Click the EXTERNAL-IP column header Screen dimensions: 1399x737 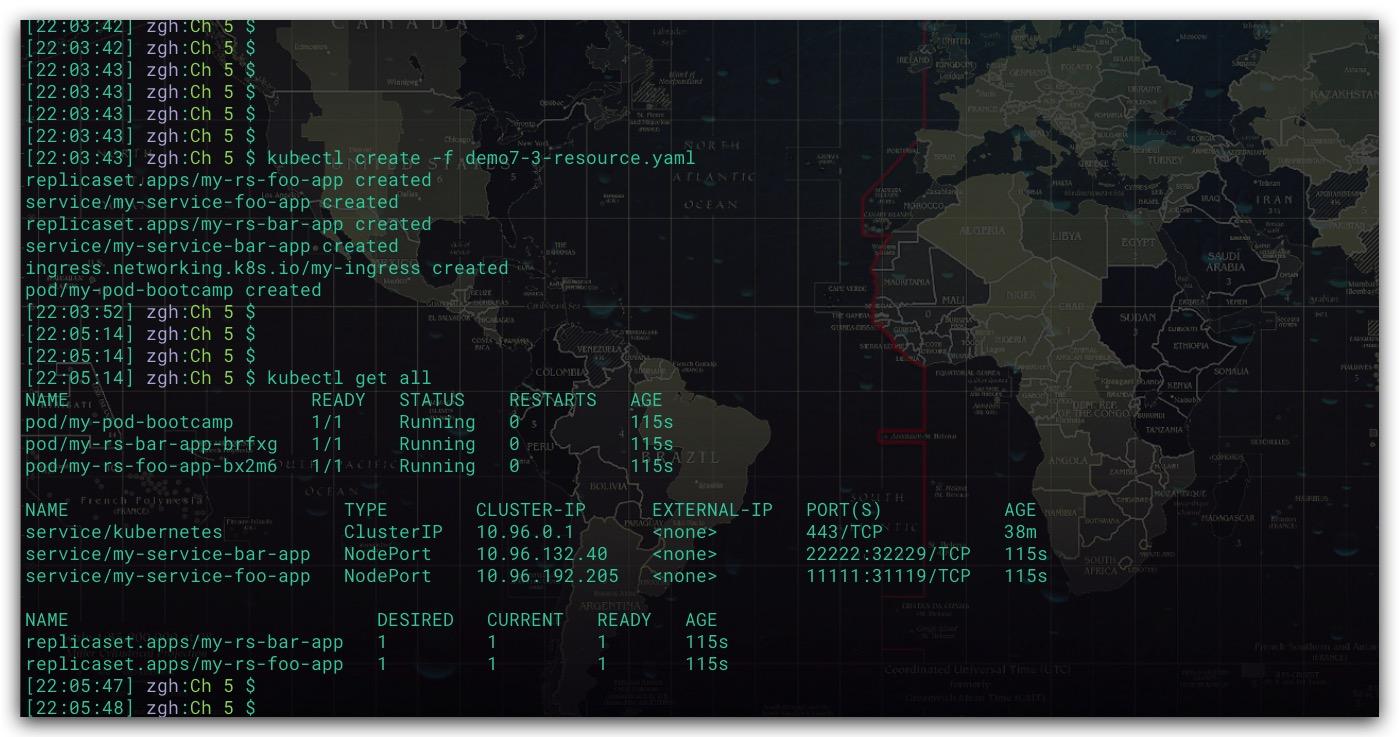712,510
